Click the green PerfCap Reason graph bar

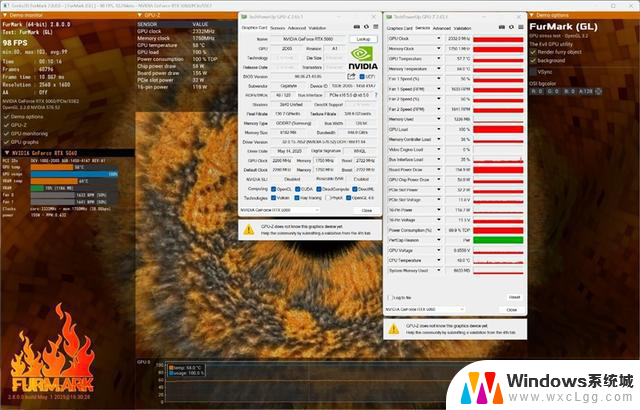[x=498, y=240]
